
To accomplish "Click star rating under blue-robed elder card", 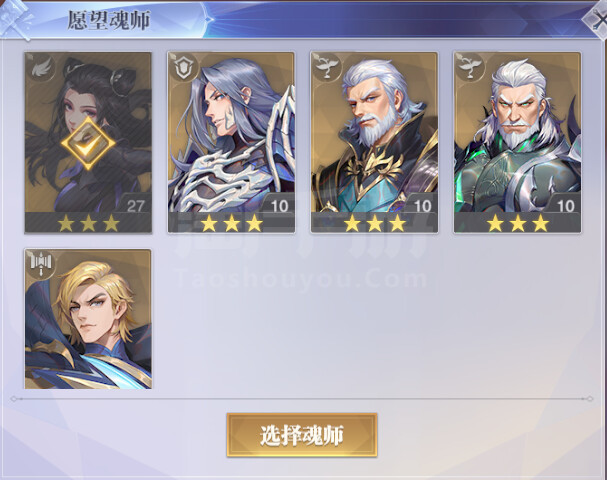I will pos(374,223).
